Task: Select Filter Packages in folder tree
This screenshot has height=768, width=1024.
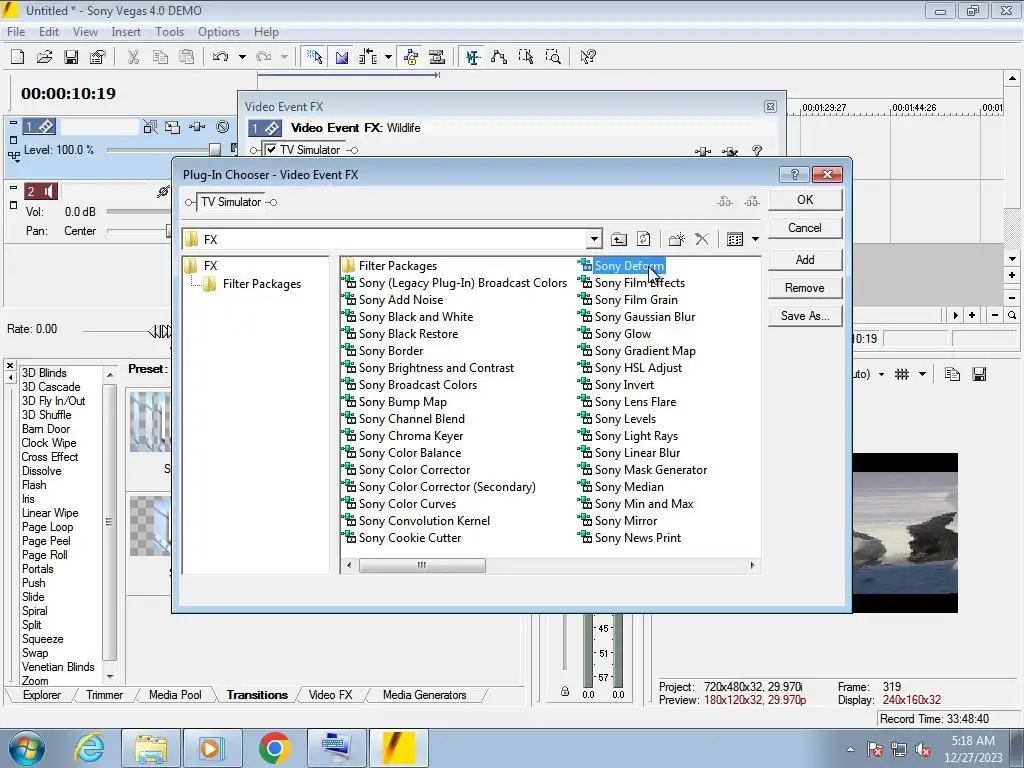Action: [x=261, y=284]
